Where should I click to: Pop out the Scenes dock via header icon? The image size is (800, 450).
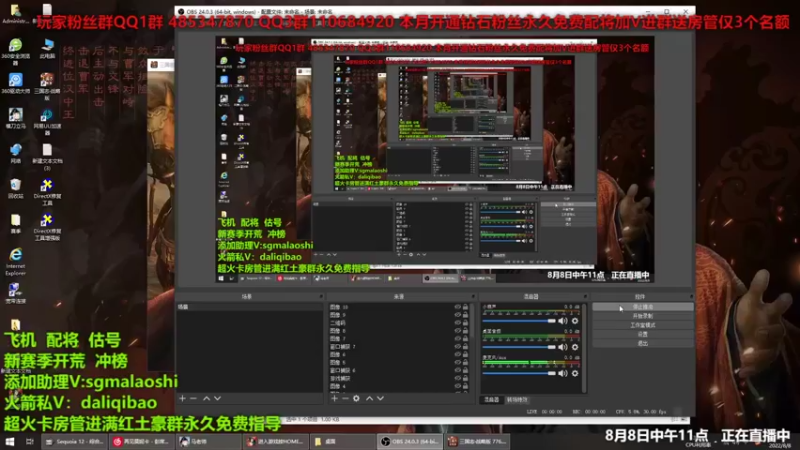[x=321, y=296]
